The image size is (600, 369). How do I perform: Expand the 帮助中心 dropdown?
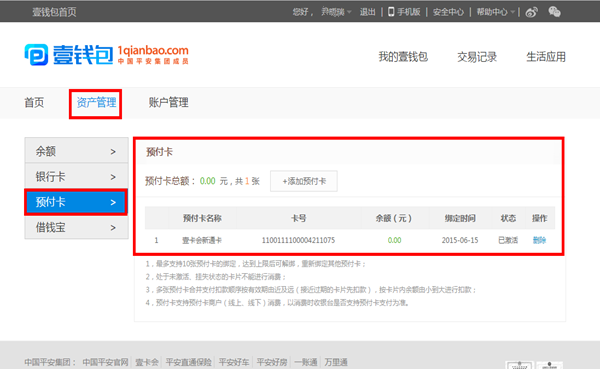[x=495, y=12]
